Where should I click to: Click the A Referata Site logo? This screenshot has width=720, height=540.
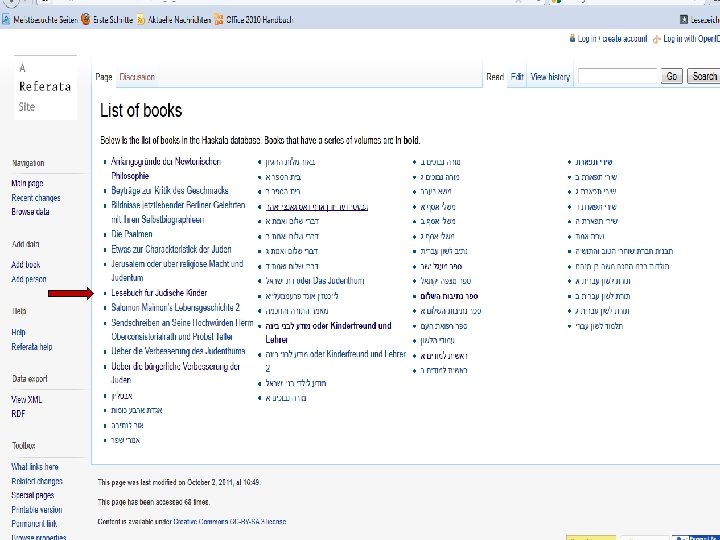pyautogui.click(x=45, y=87)
